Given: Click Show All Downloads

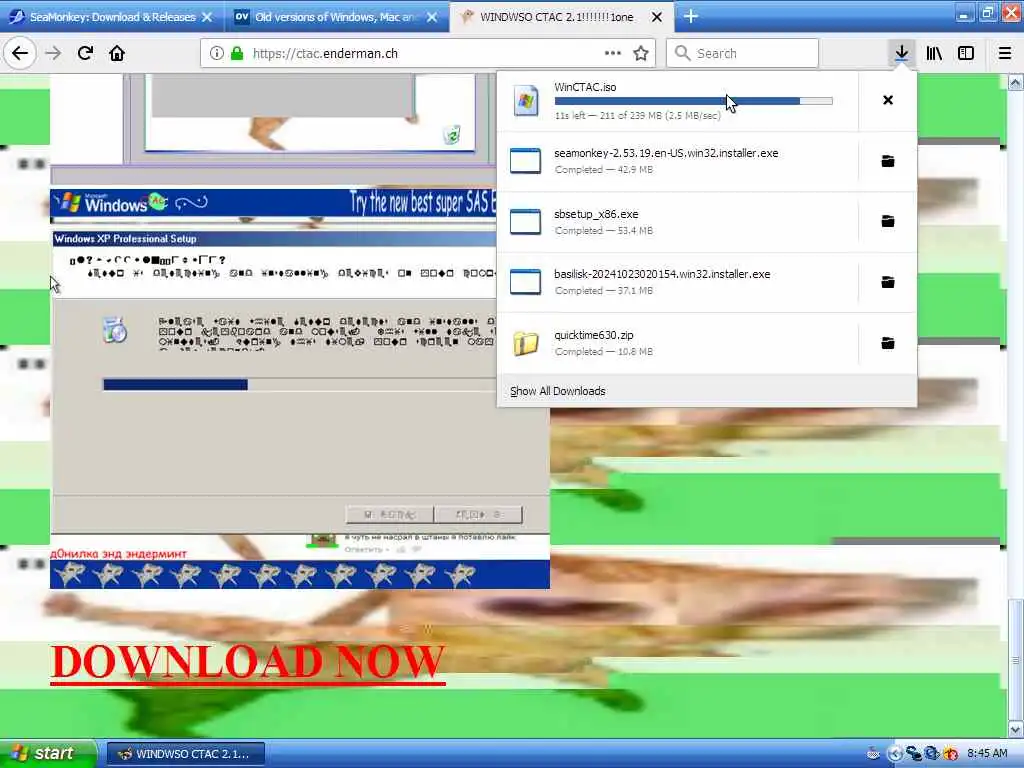Looking at the screenshot, I should point(558,391).
